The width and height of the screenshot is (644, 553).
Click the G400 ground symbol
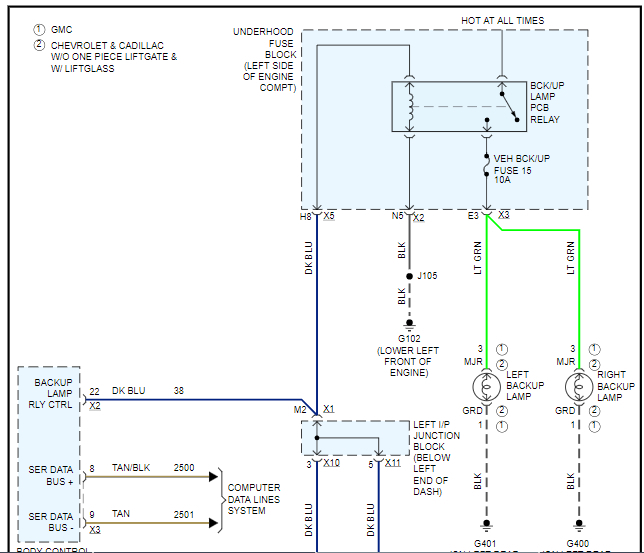point(579,525)
